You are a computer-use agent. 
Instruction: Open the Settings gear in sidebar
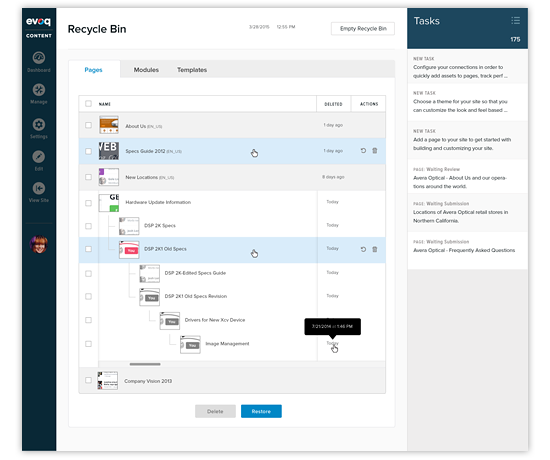click(39, 125)
